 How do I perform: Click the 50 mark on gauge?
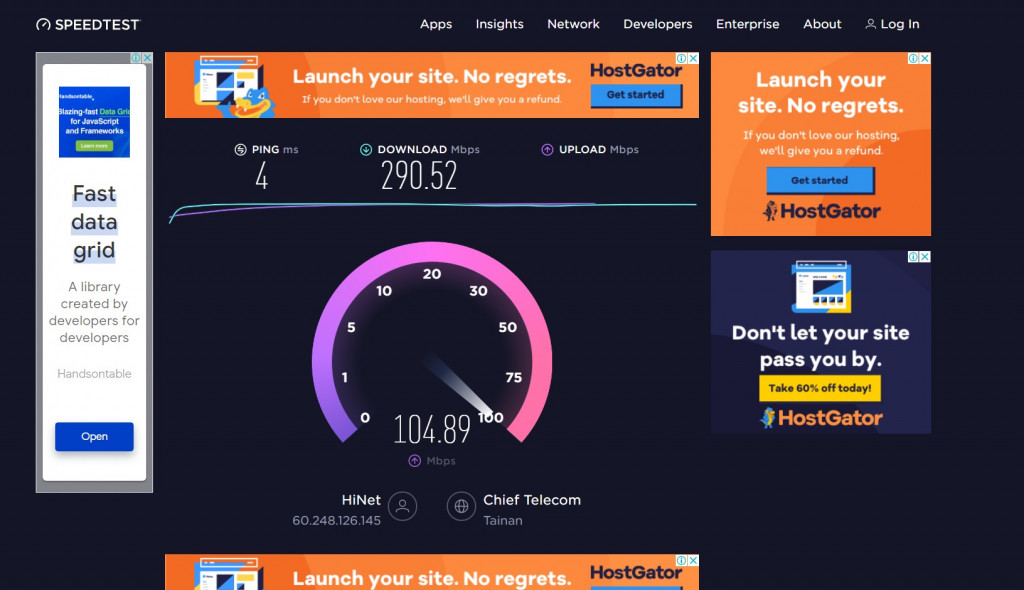tap(507, 327)
